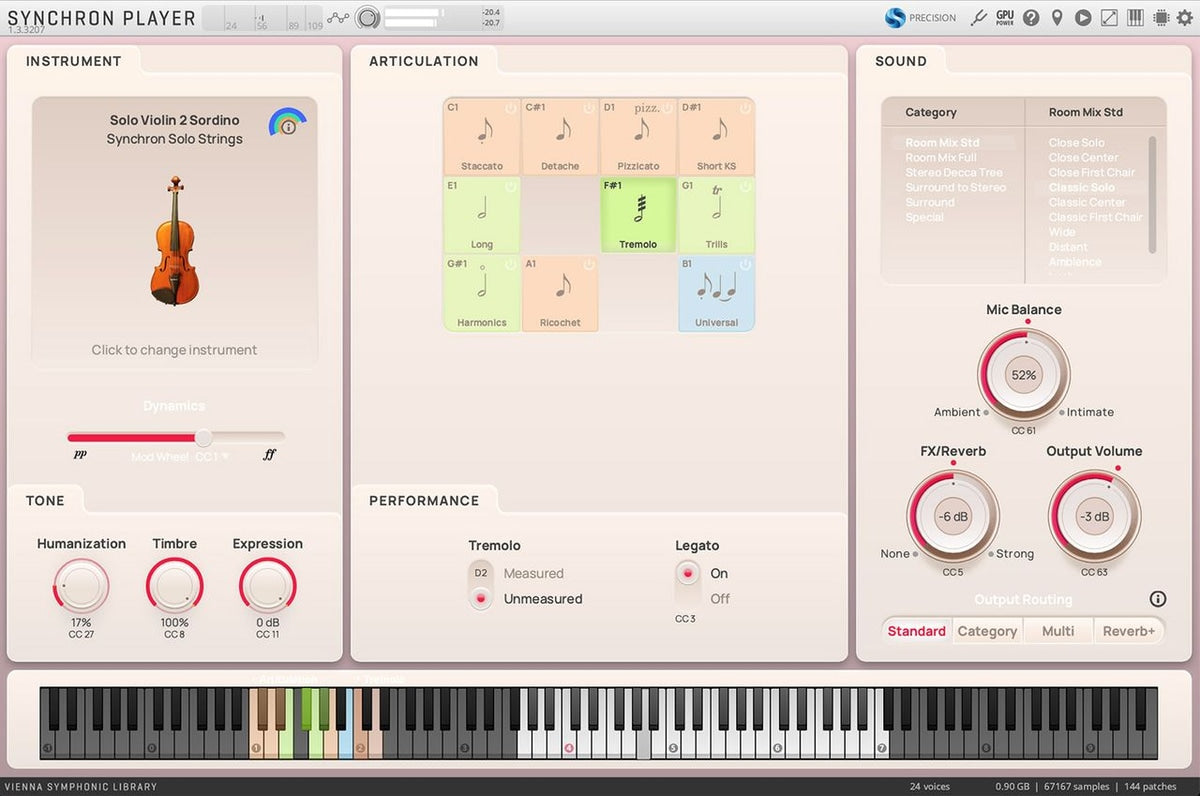Select Classic Solo preset
This screenshot has width=1200, height=796.
click(1082, 188)
